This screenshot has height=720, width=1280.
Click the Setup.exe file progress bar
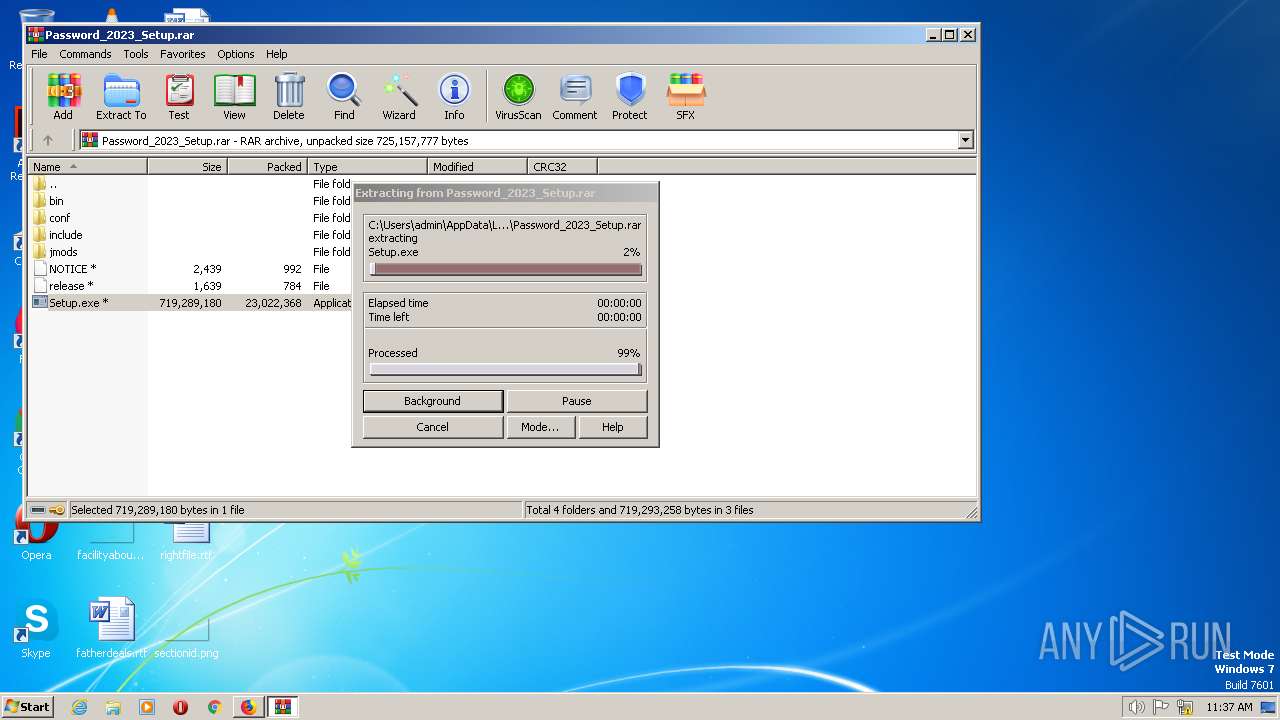(505, 269)
